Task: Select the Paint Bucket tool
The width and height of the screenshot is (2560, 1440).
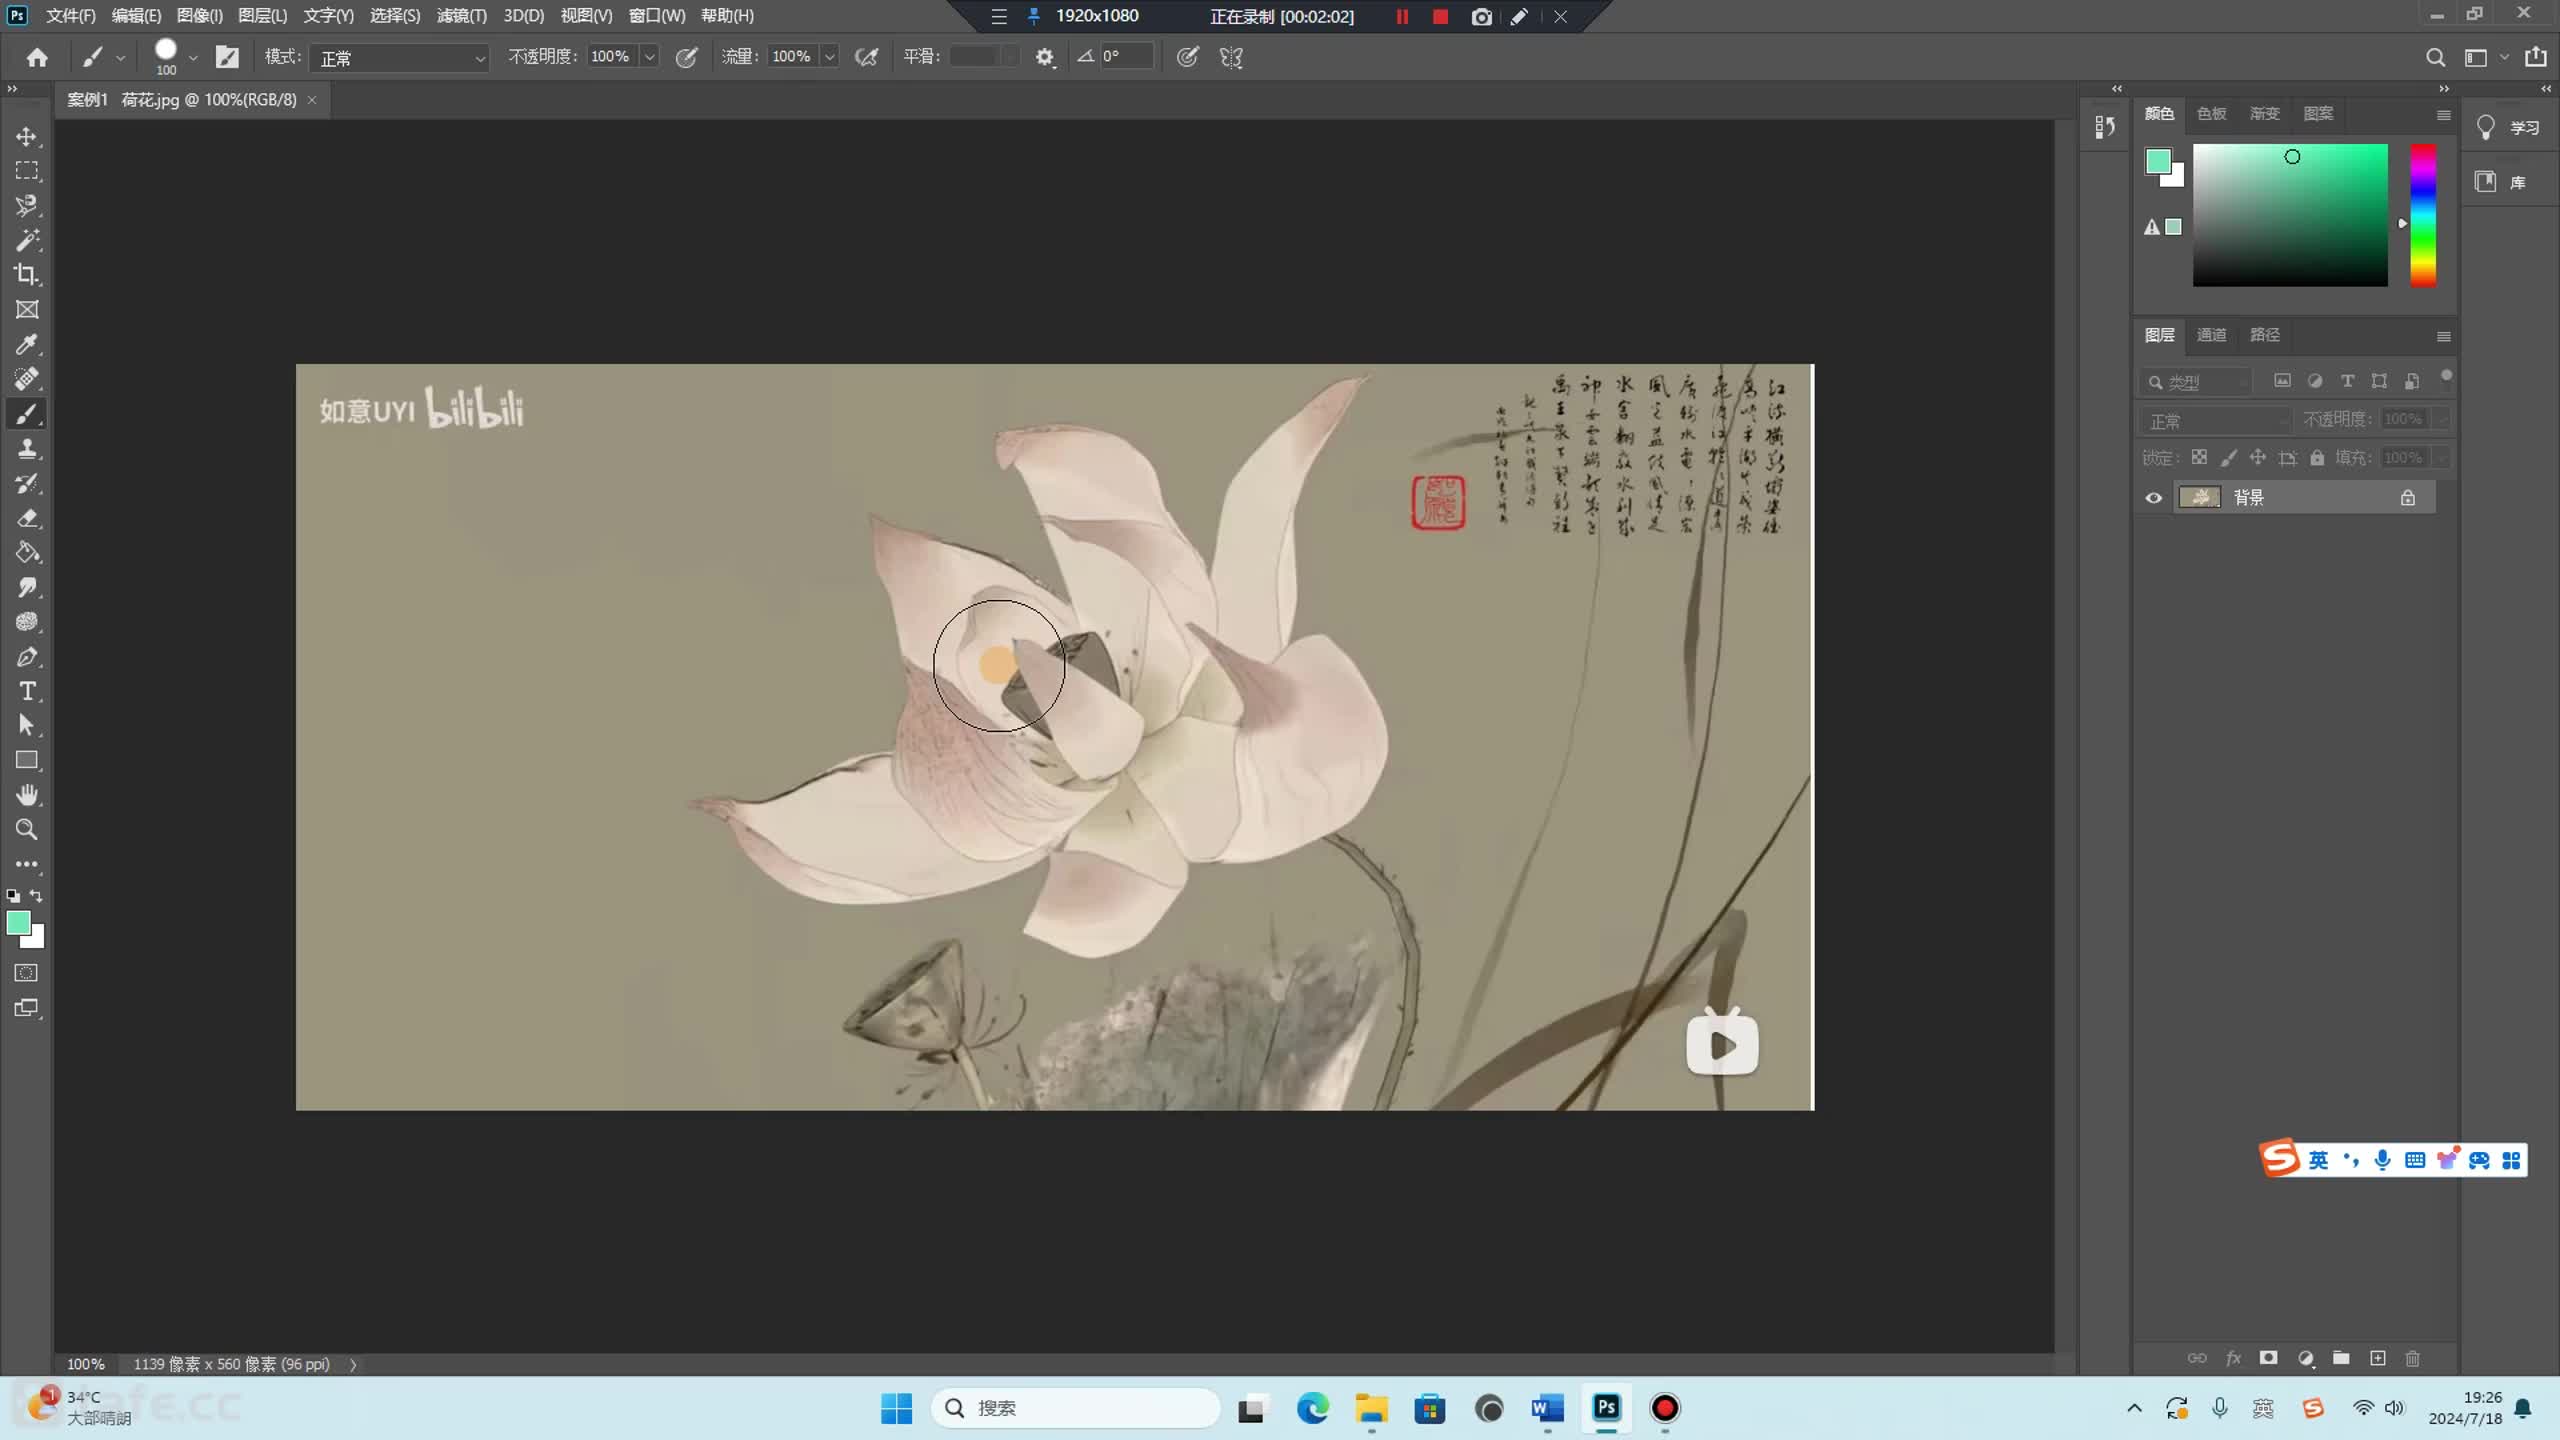Action: click(x=27, y=553)
